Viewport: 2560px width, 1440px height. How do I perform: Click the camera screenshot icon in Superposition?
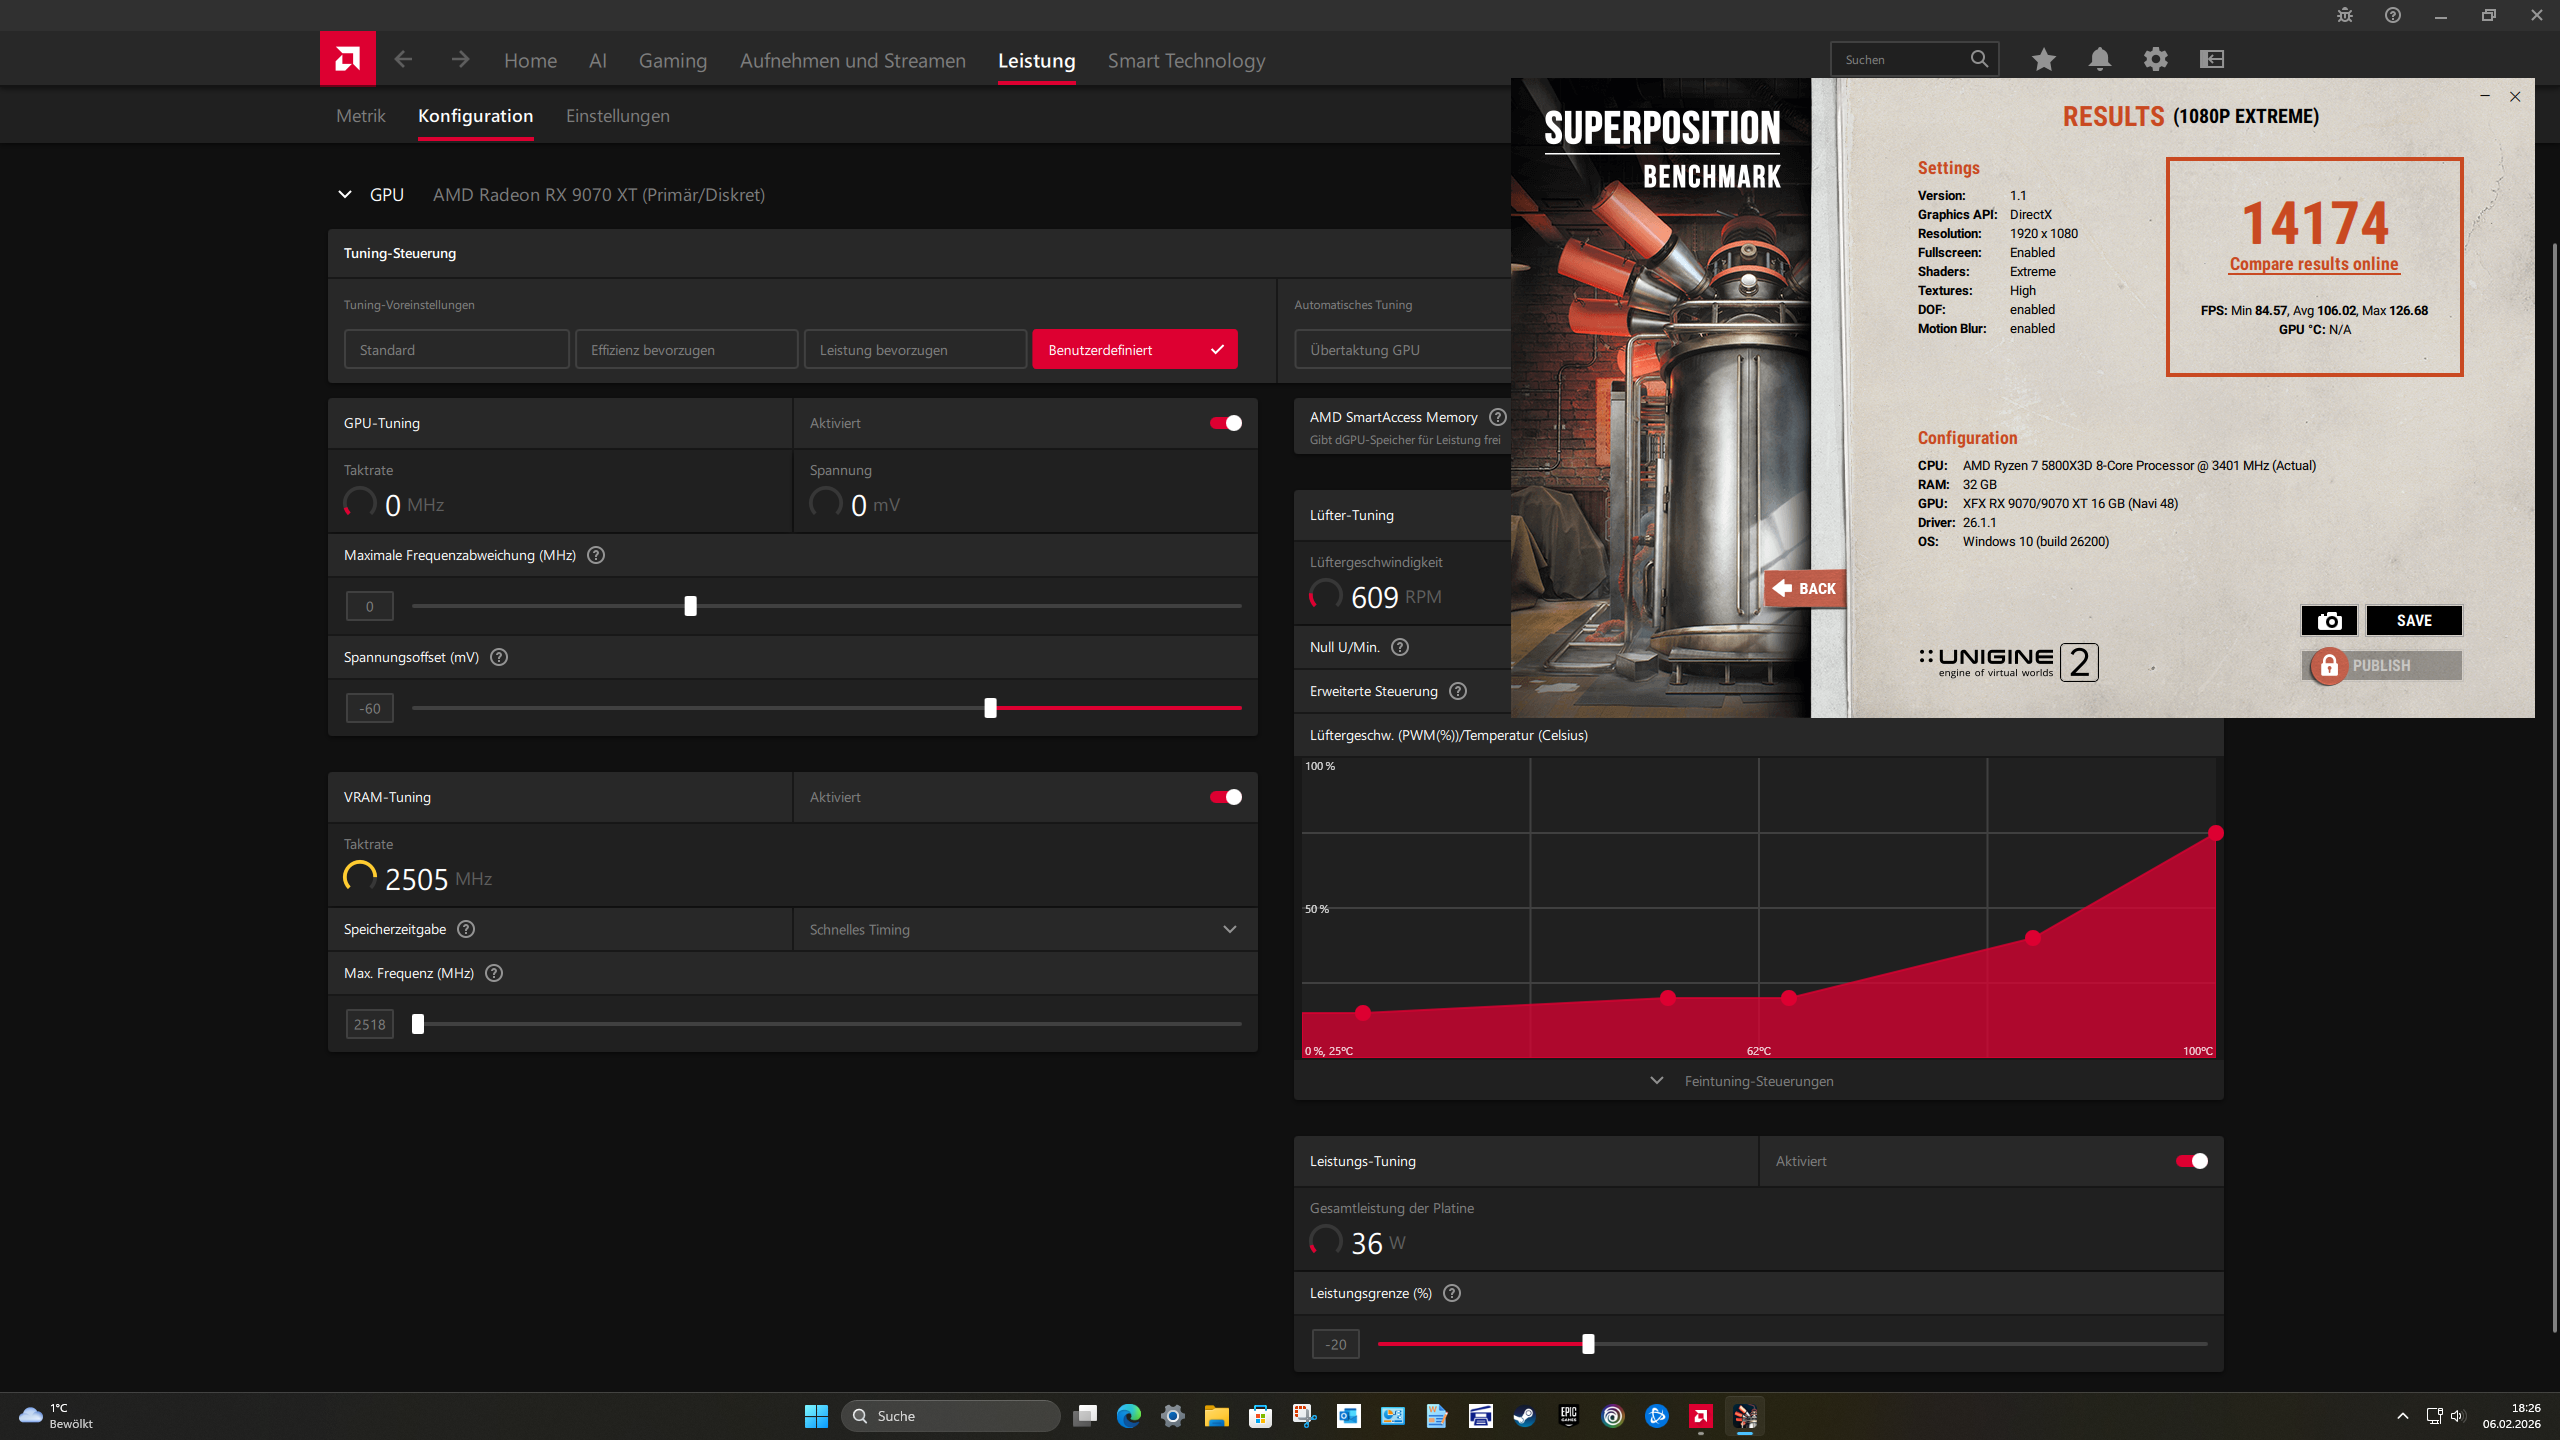(x=2329, y=620)
